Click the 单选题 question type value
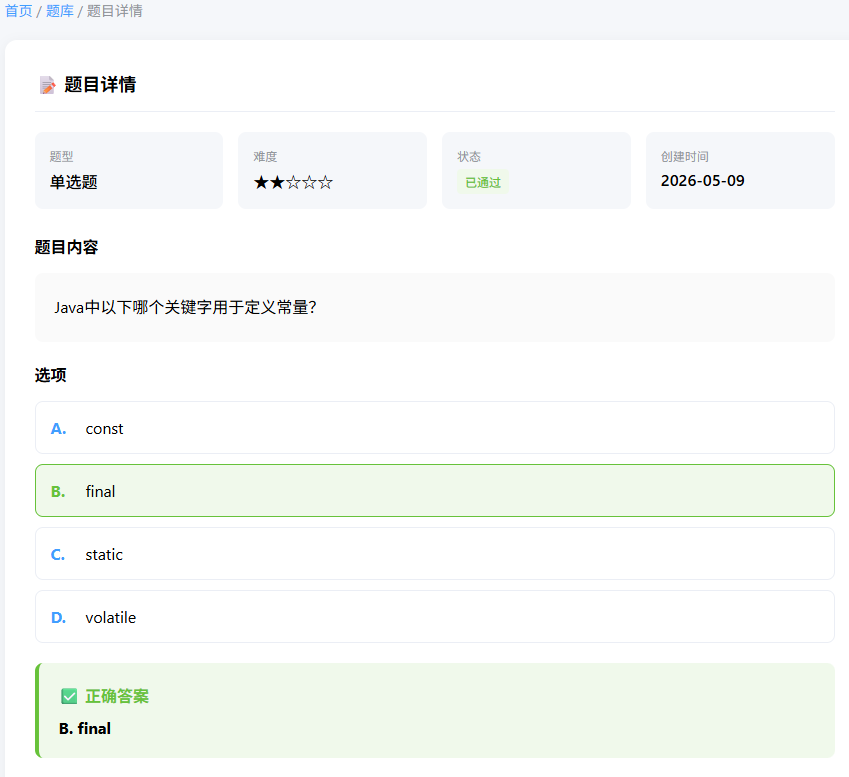This screenshot has height=777, width=849. point(74,182)
